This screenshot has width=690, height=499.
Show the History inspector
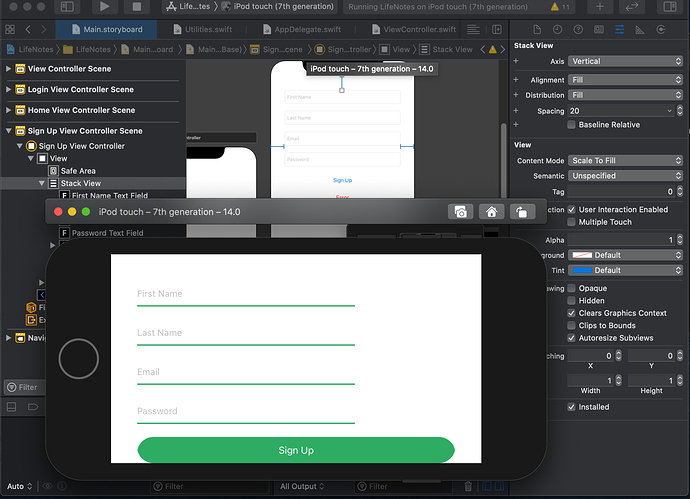558,29
